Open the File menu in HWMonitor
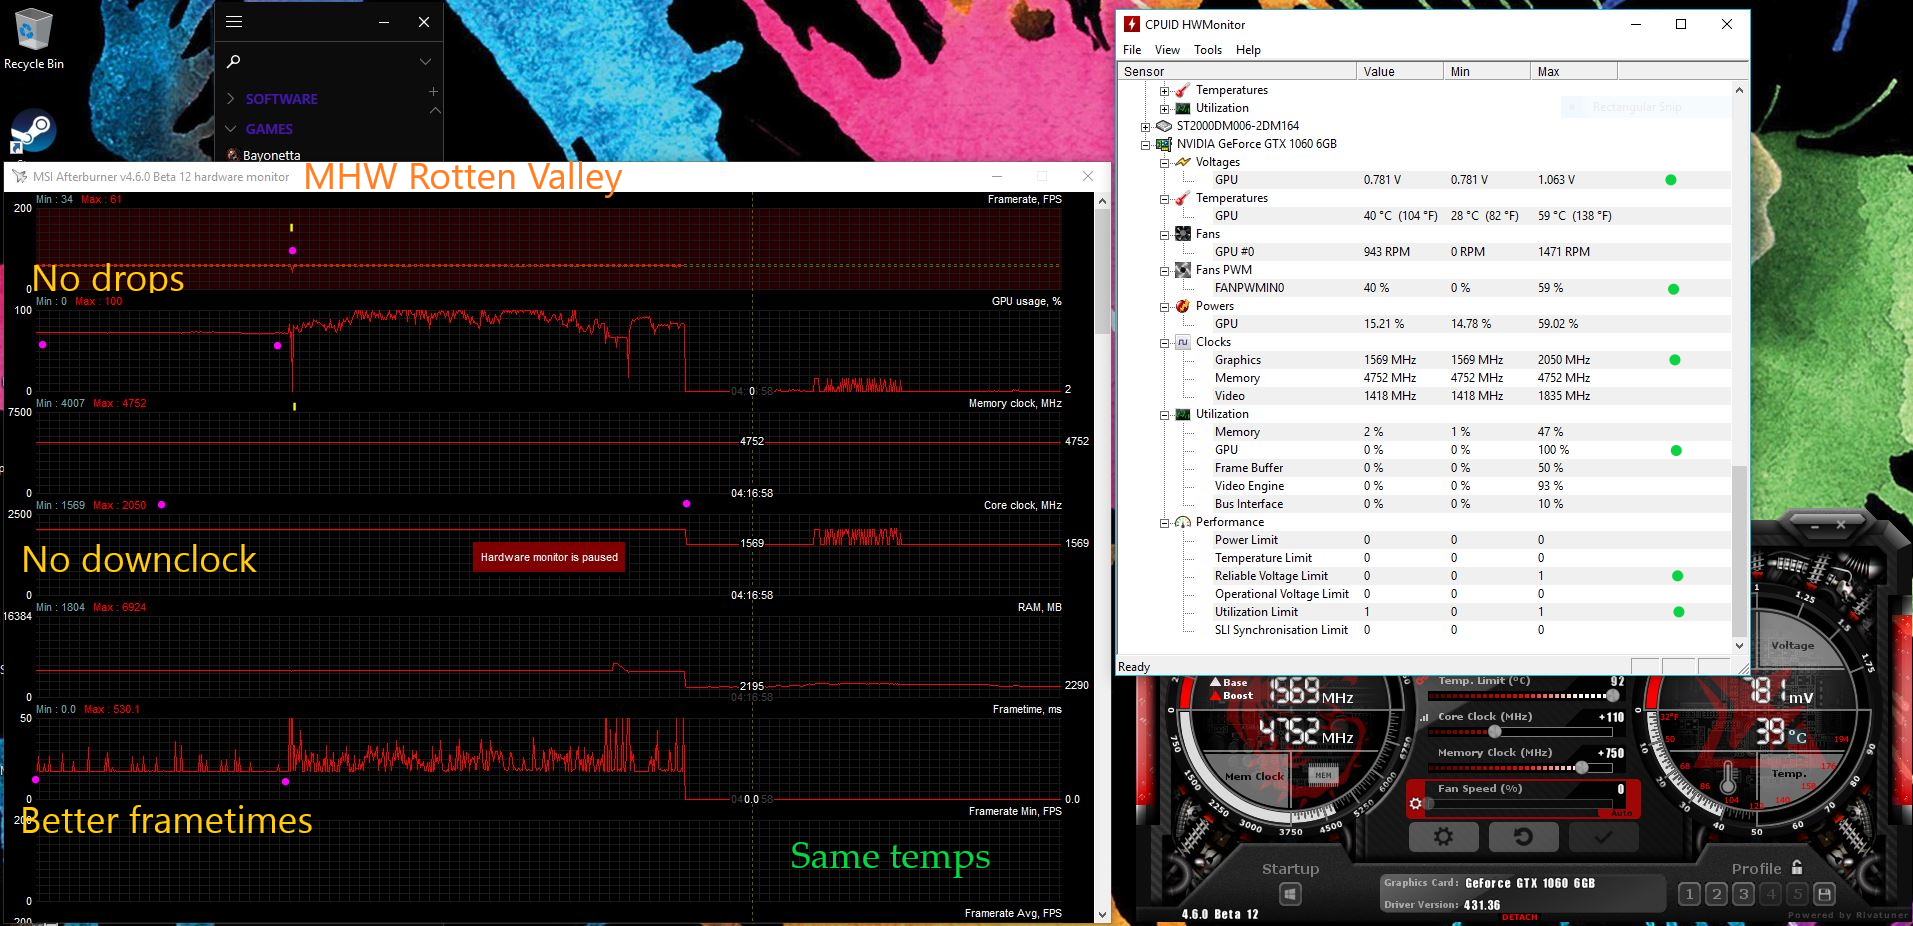This screenshot has height=926, width=1913. coord(1132,50)
